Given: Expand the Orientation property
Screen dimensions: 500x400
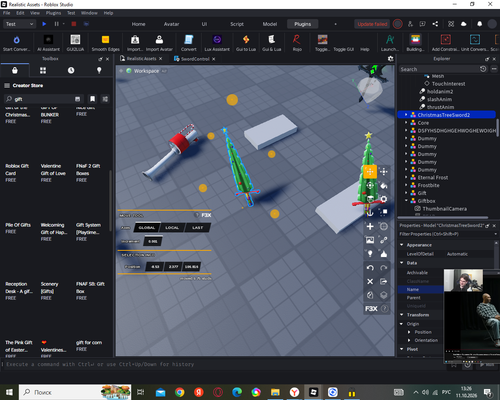Looking at the screenshot, I should pos(409,340).
